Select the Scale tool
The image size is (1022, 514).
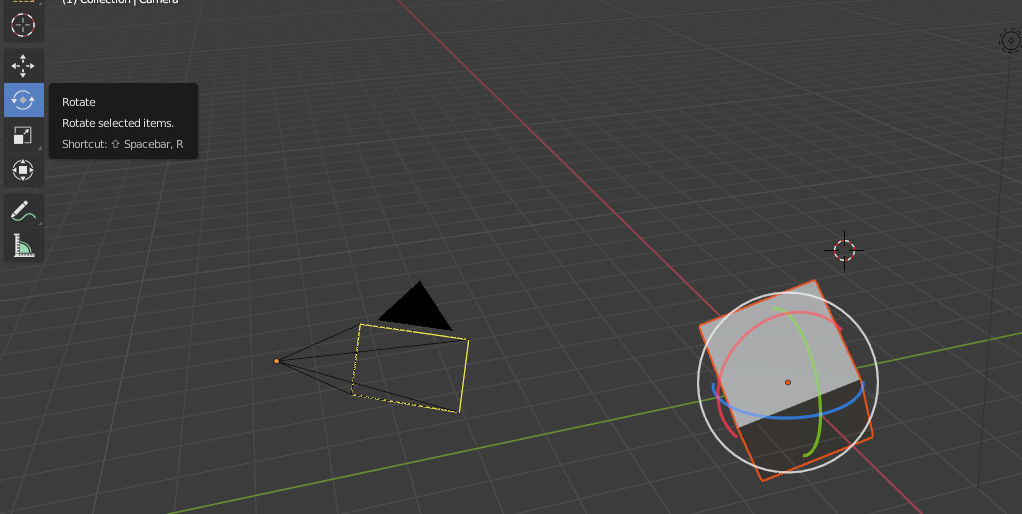[x=23, y=135]
